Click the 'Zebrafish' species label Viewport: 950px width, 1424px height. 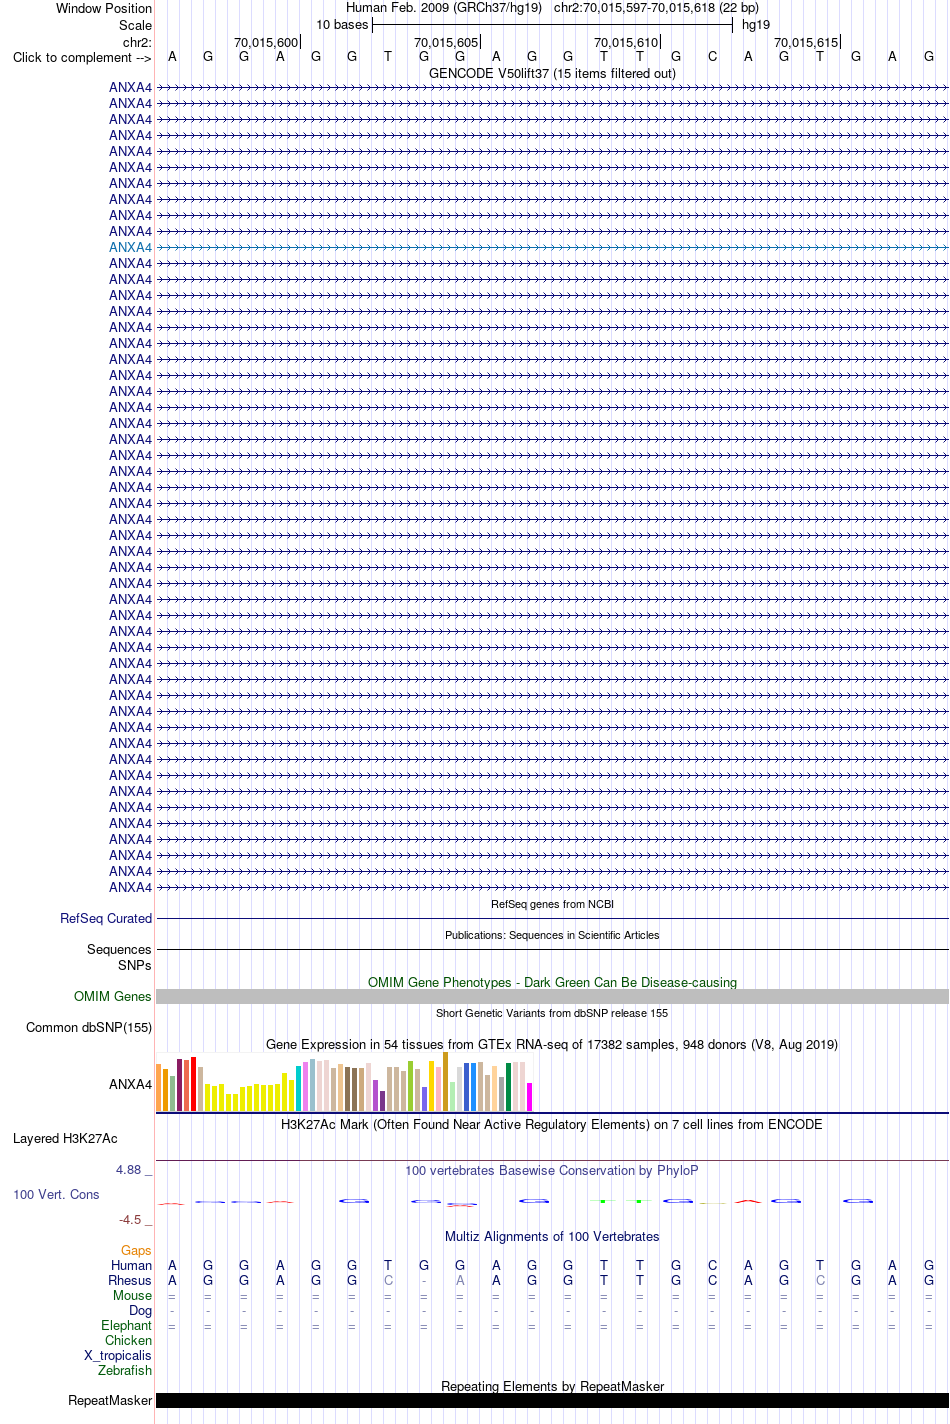click(x=125, y=1370)
